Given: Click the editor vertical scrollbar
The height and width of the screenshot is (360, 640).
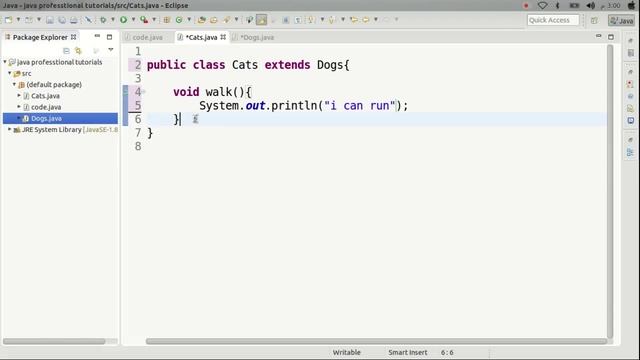Looking at the screenshot, I should [x=610, y=191].
